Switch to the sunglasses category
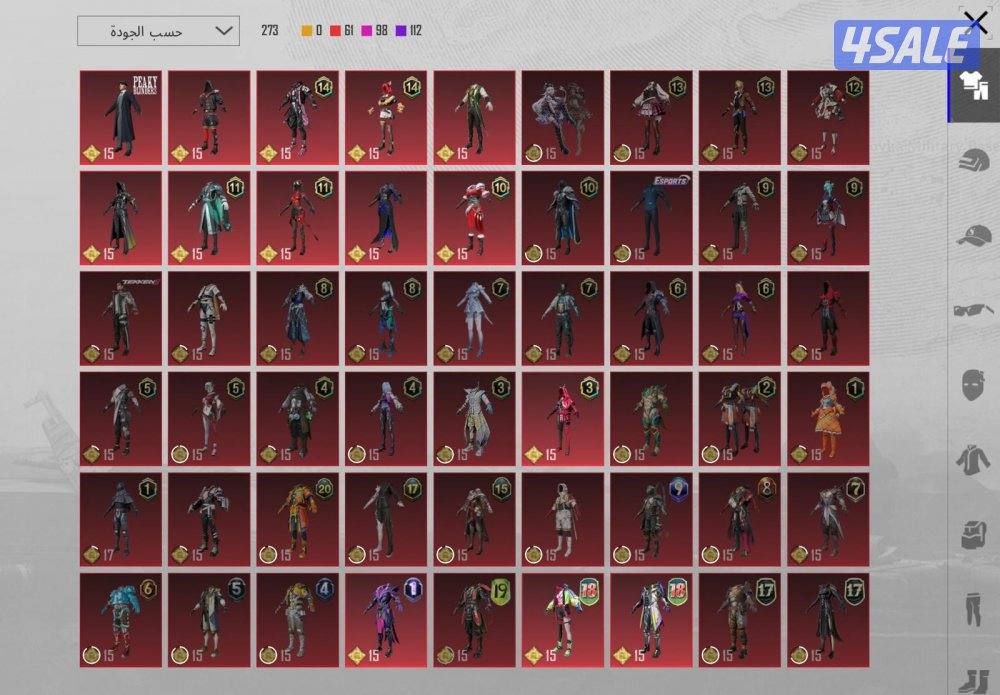1000x695 pixels. [x=972, y=310]
